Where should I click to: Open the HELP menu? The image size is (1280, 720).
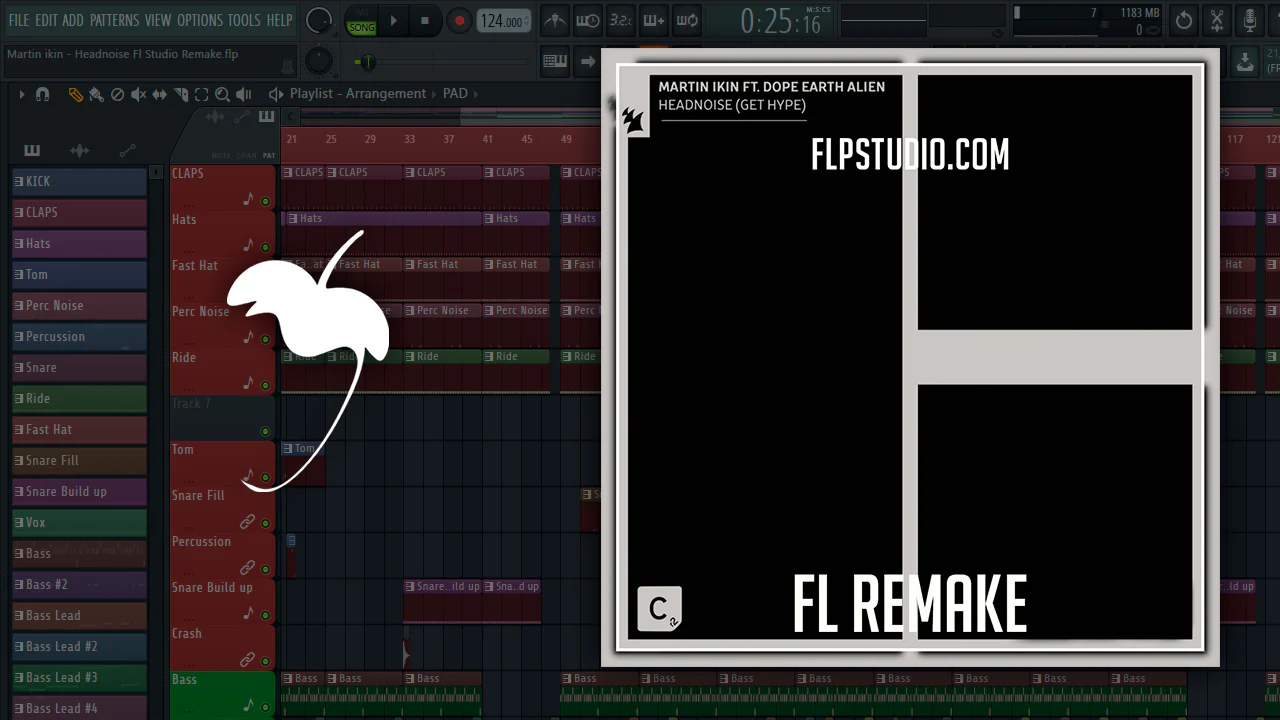(279, 20)
